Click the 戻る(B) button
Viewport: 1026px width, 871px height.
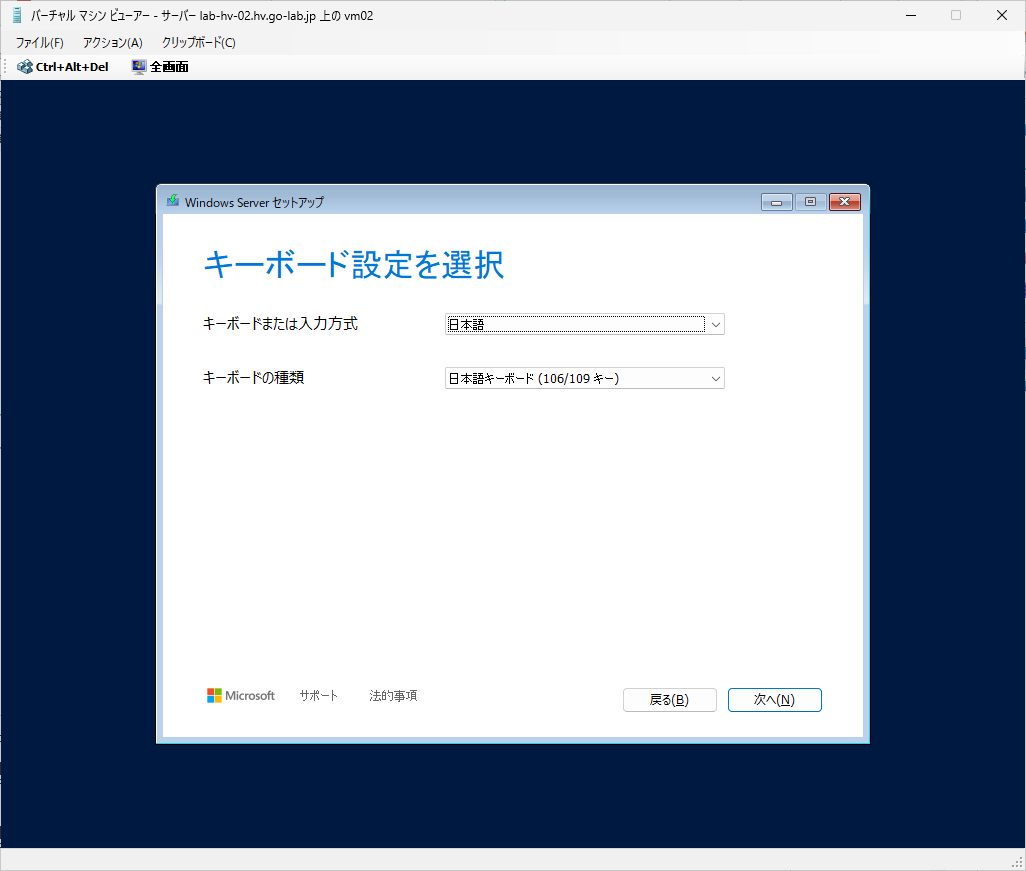(x=669, y=700)
